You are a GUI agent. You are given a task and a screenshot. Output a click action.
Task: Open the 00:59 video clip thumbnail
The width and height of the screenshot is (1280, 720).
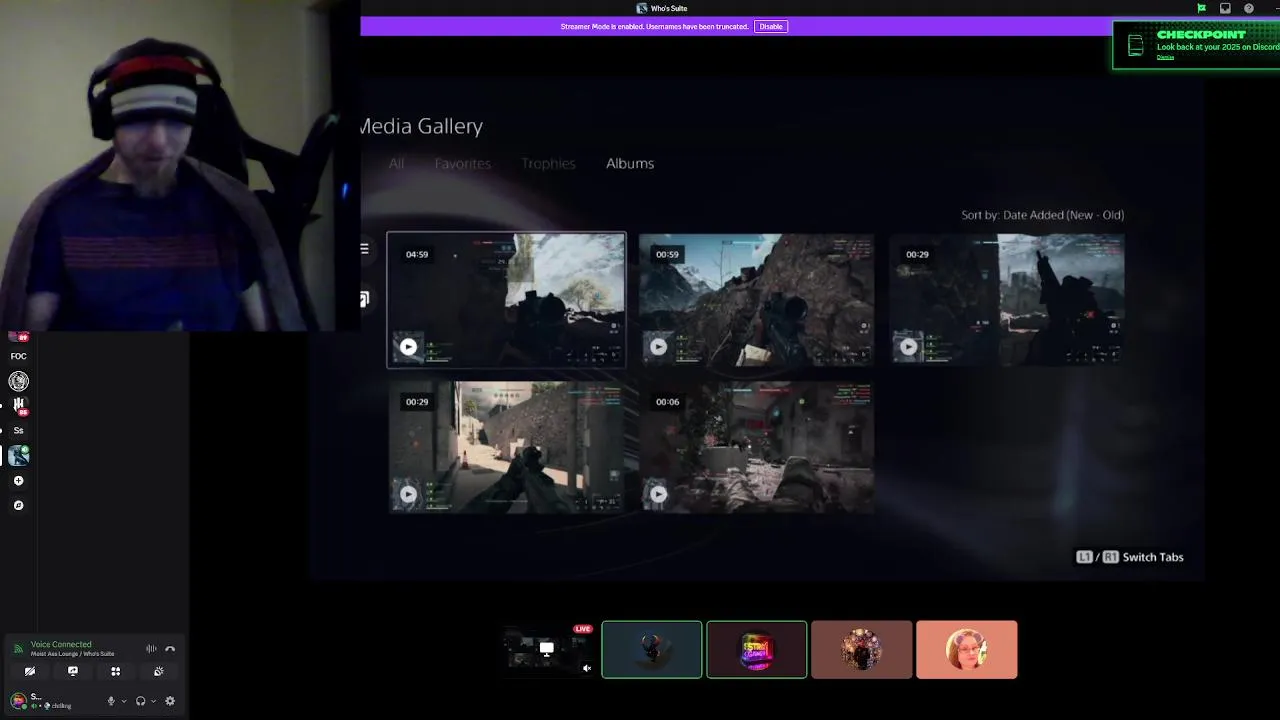pyautogui.click(x=757, y=300)
